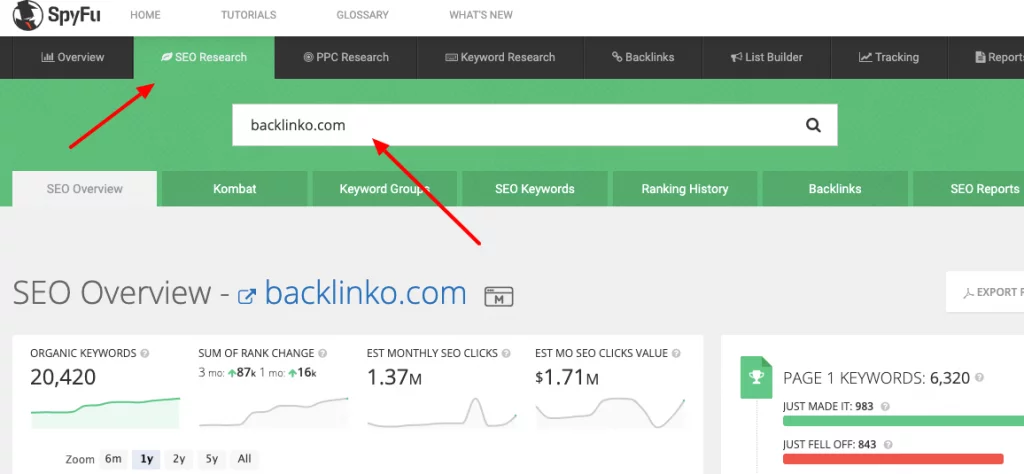
Task: Select the SEO Overview sub-tab
Action: [x=84, y=189]
